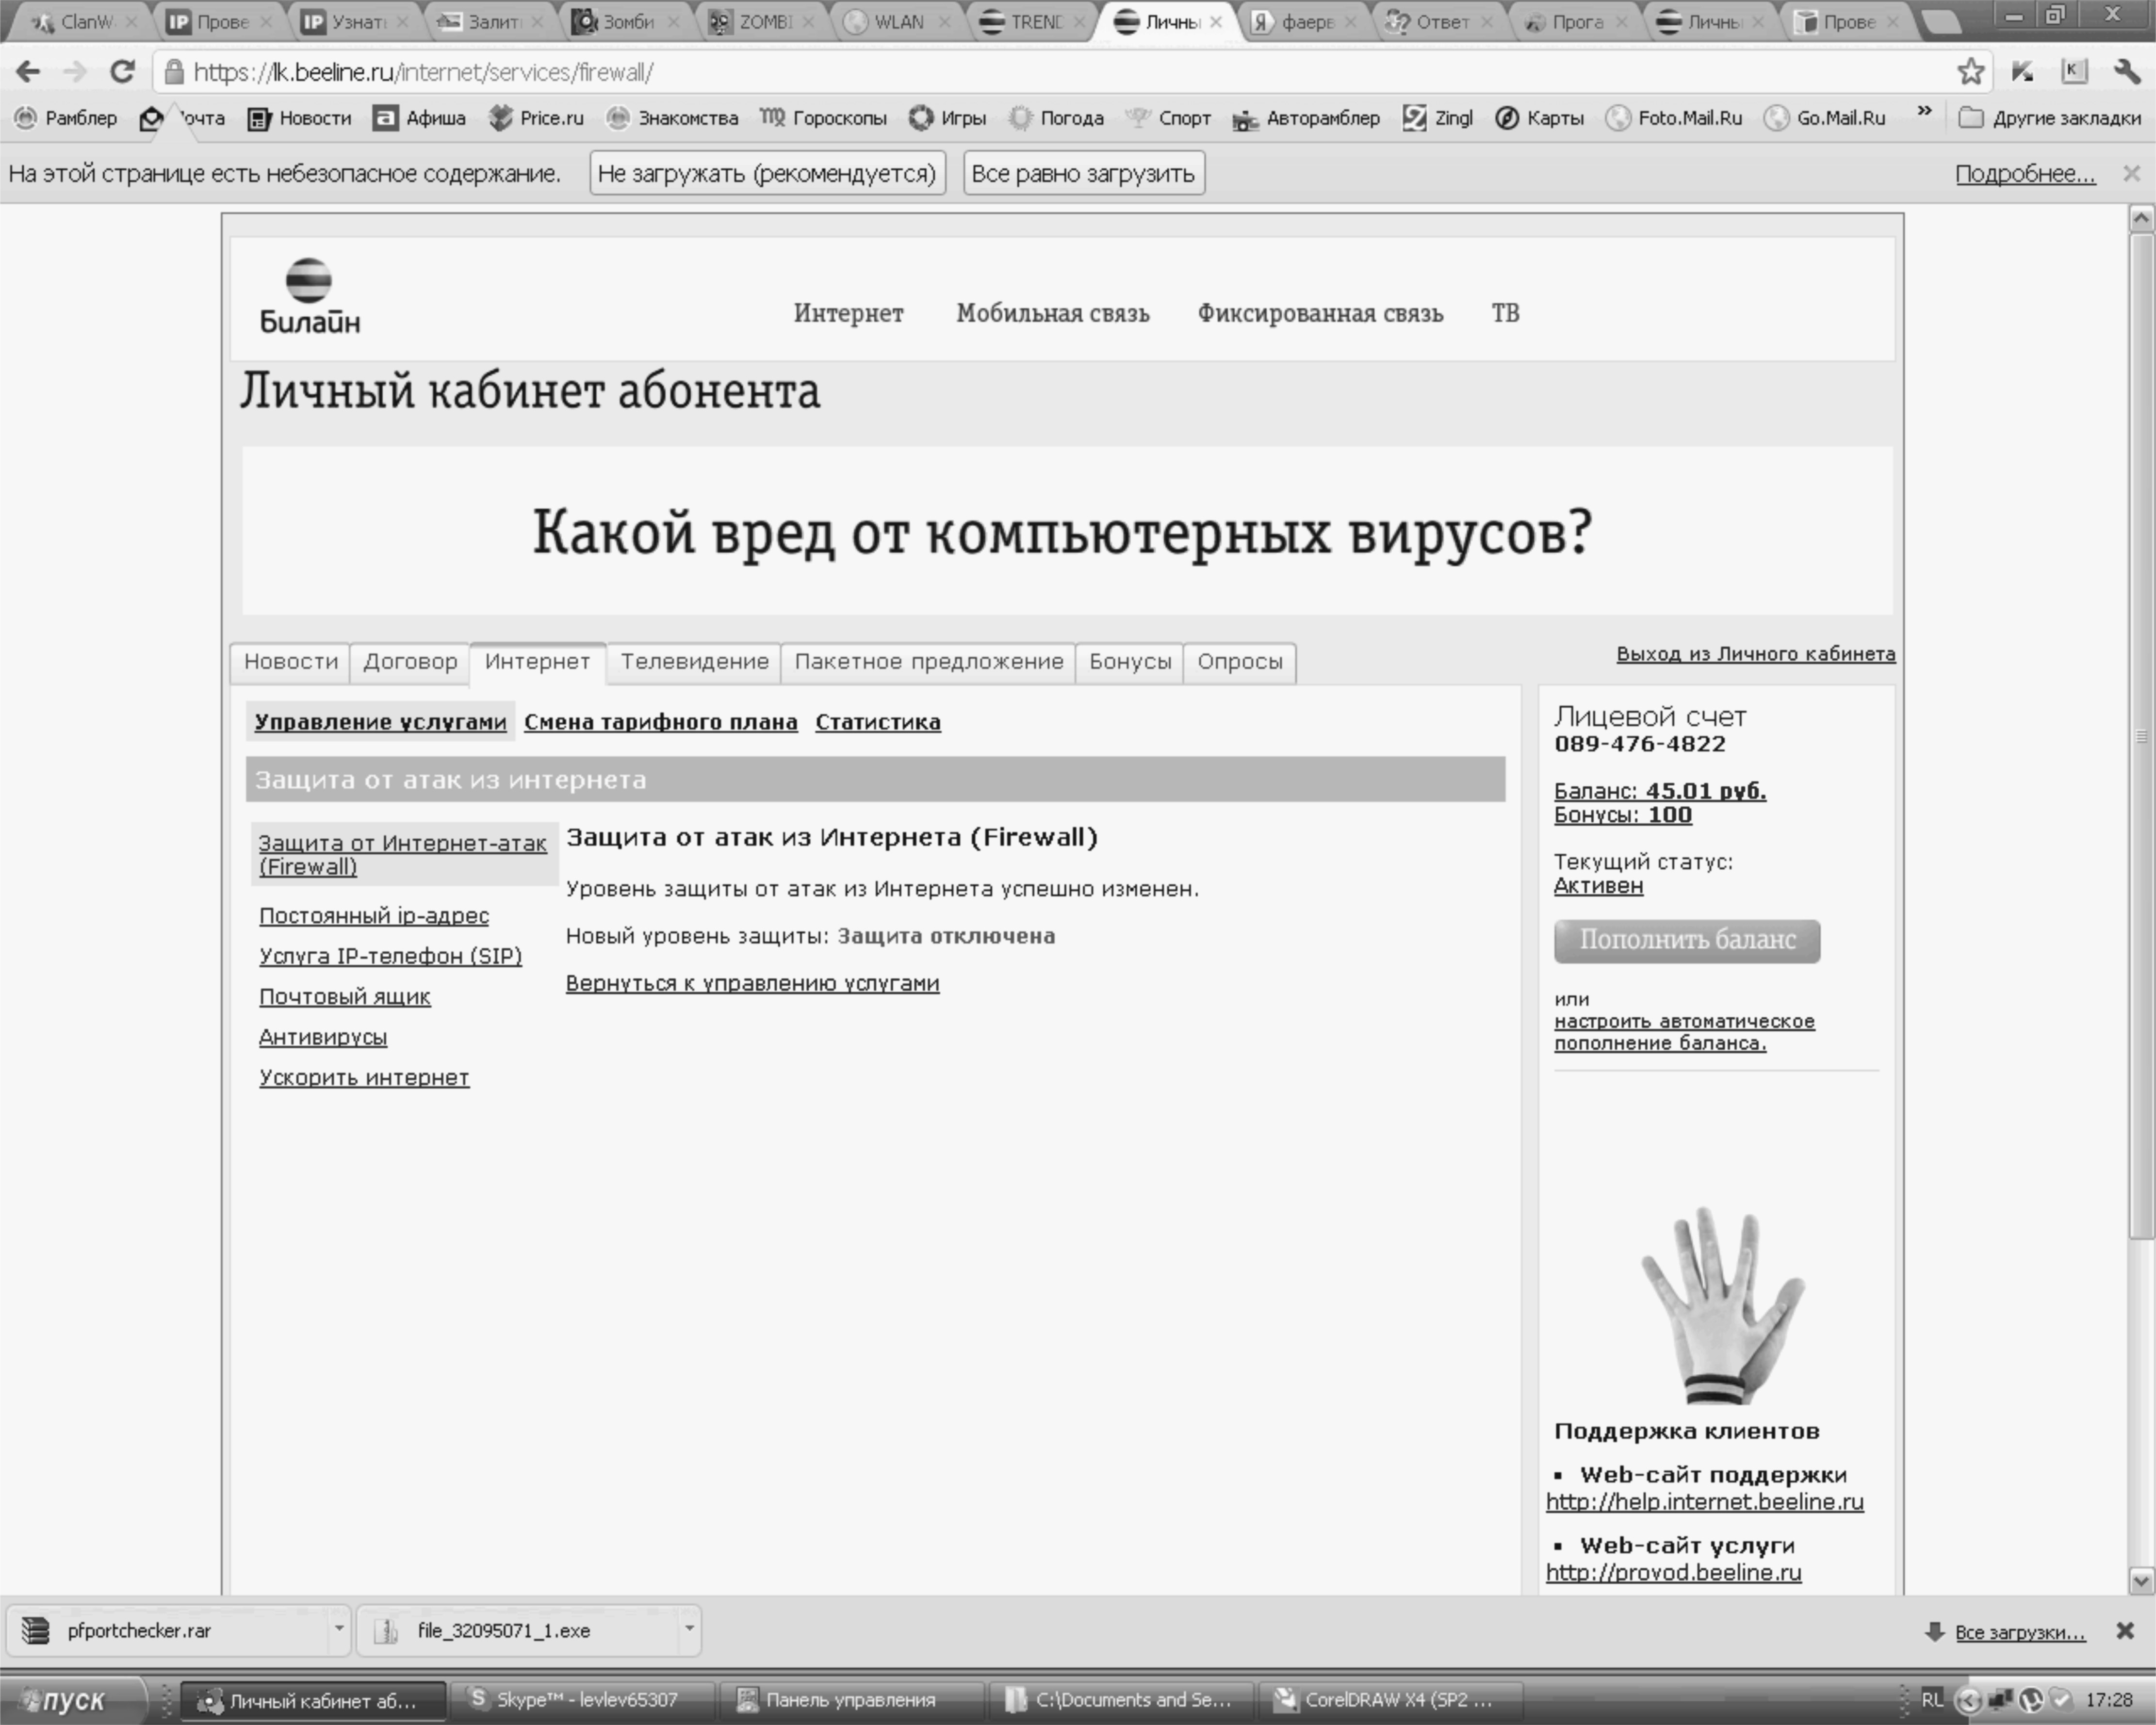
Task: Open the Рамблер bookmark
Action: 66,118
